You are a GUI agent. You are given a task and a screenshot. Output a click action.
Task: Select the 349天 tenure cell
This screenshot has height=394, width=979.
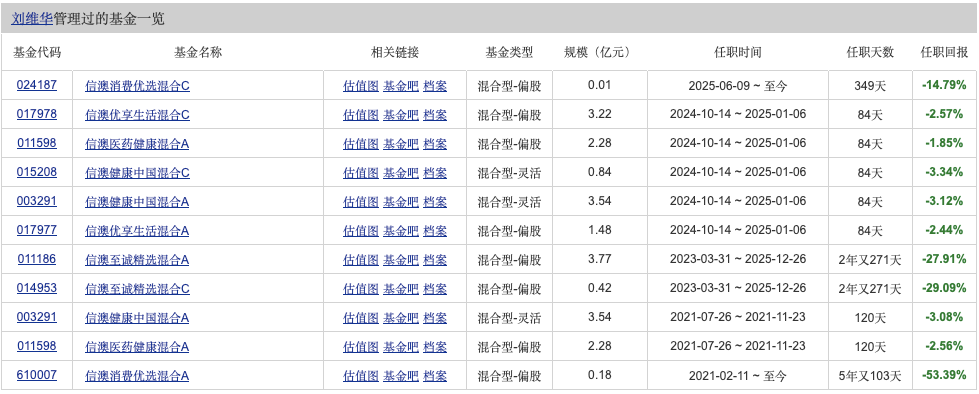click(870, 86)
